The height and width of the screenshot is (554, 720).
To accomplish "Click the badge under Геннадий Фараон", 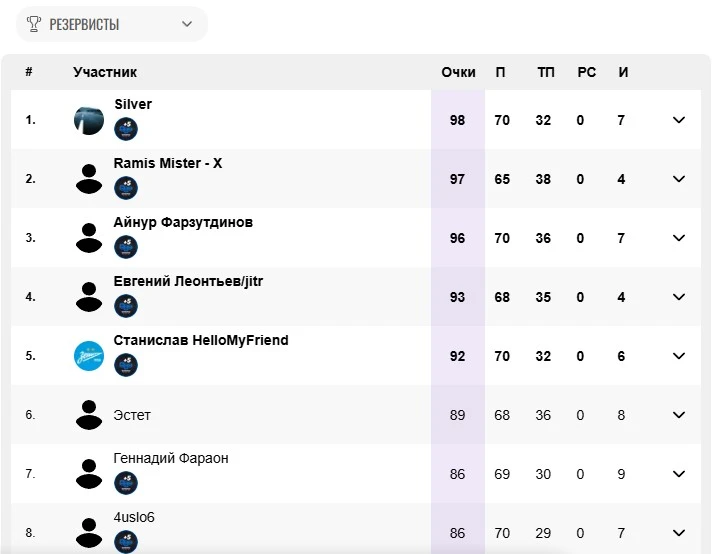I will [x=126, y=483].
